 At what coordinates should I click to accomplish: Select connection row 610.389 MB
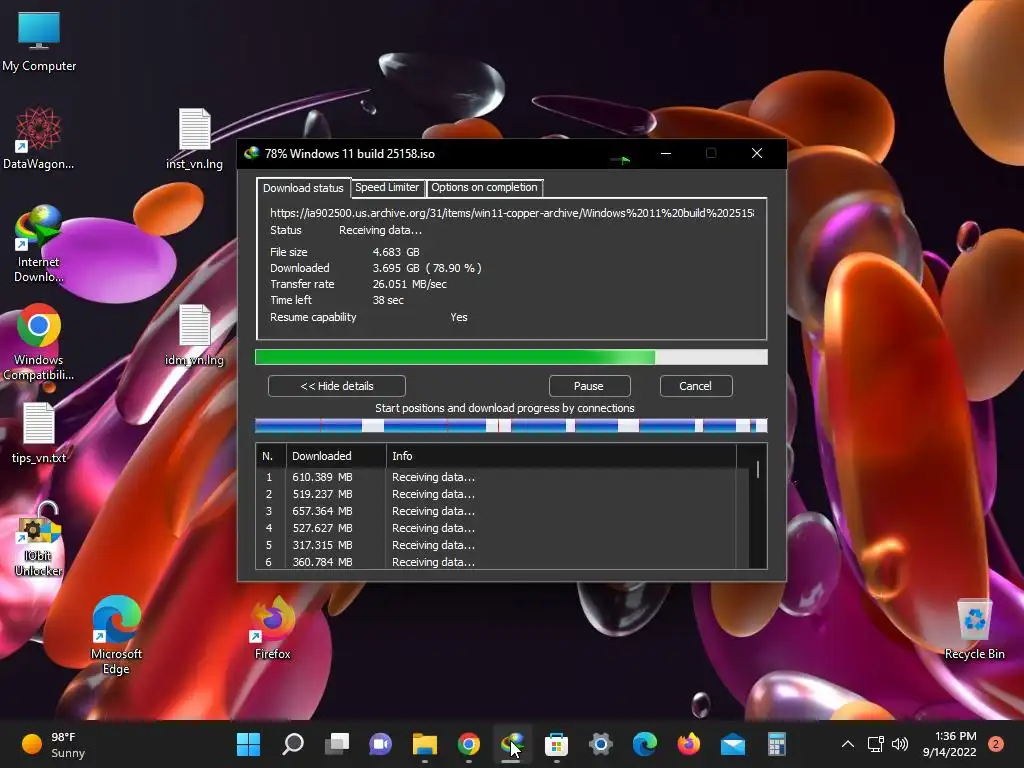(x=502, y=477)
